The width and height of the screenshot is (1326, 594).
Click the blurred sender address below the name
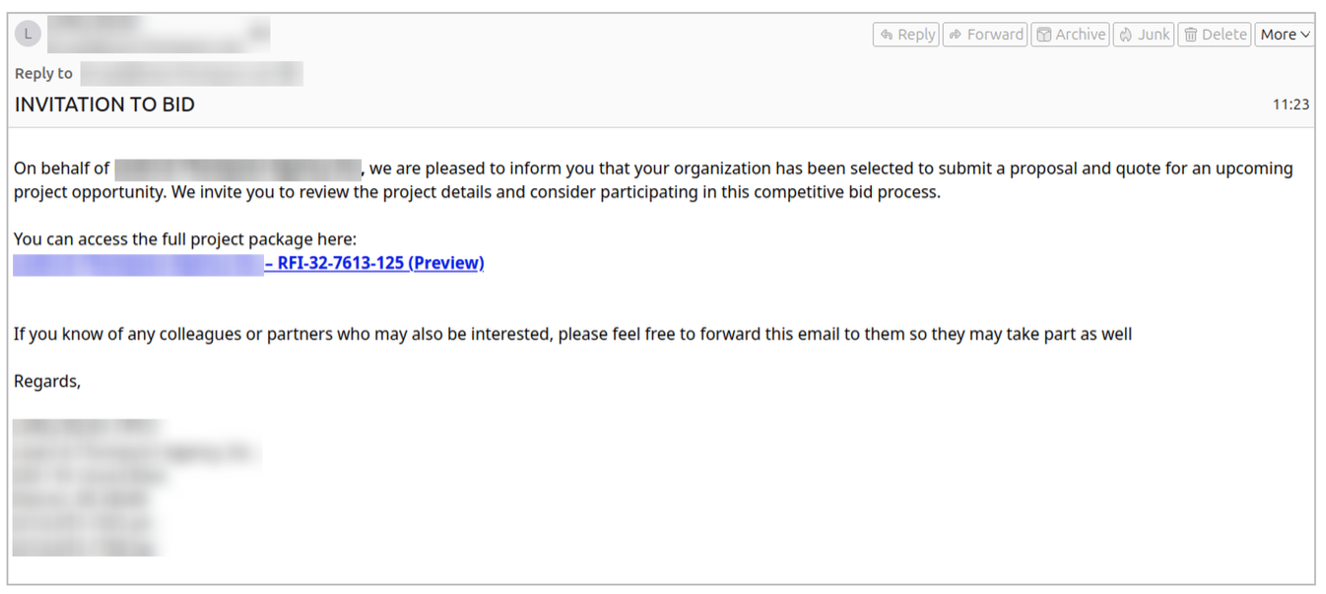click(150, 45)
